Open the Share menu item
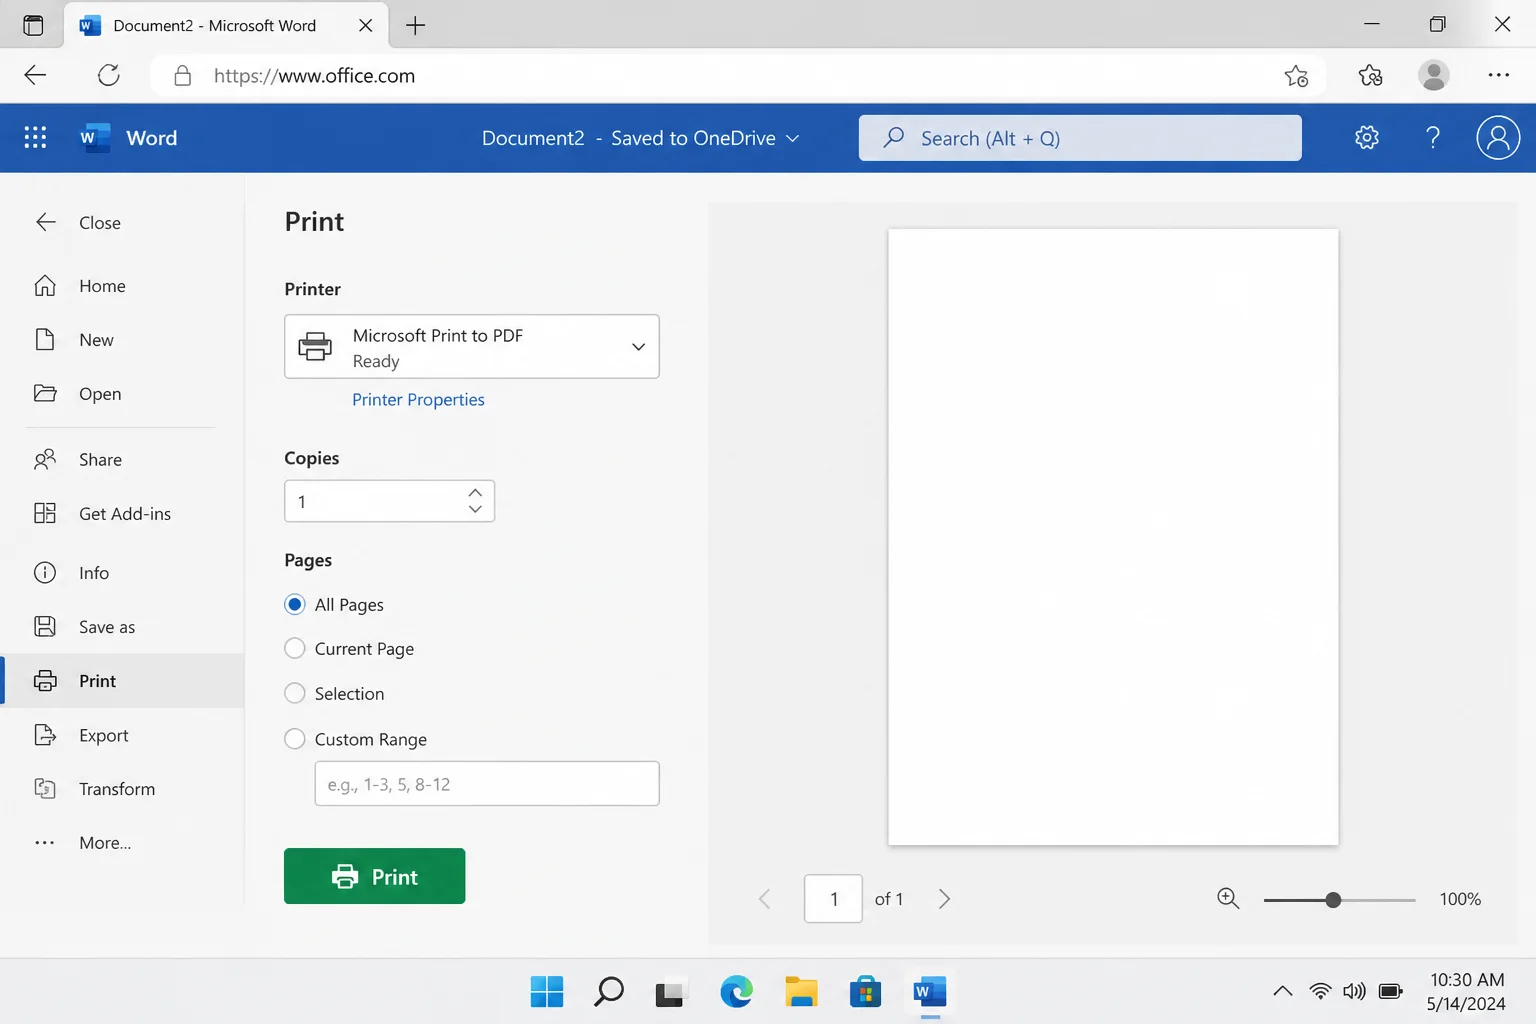 coord(122,460)
